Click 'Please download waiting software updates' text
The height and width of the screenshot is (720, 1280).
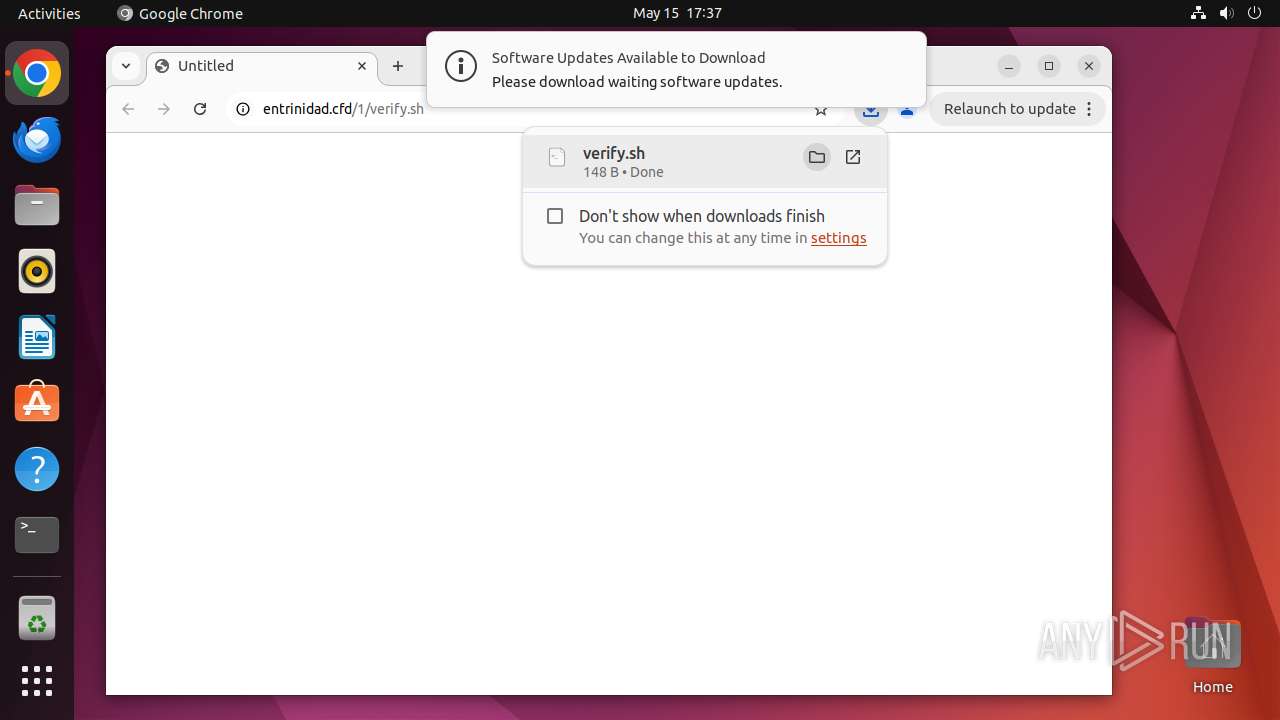[637, 82]
